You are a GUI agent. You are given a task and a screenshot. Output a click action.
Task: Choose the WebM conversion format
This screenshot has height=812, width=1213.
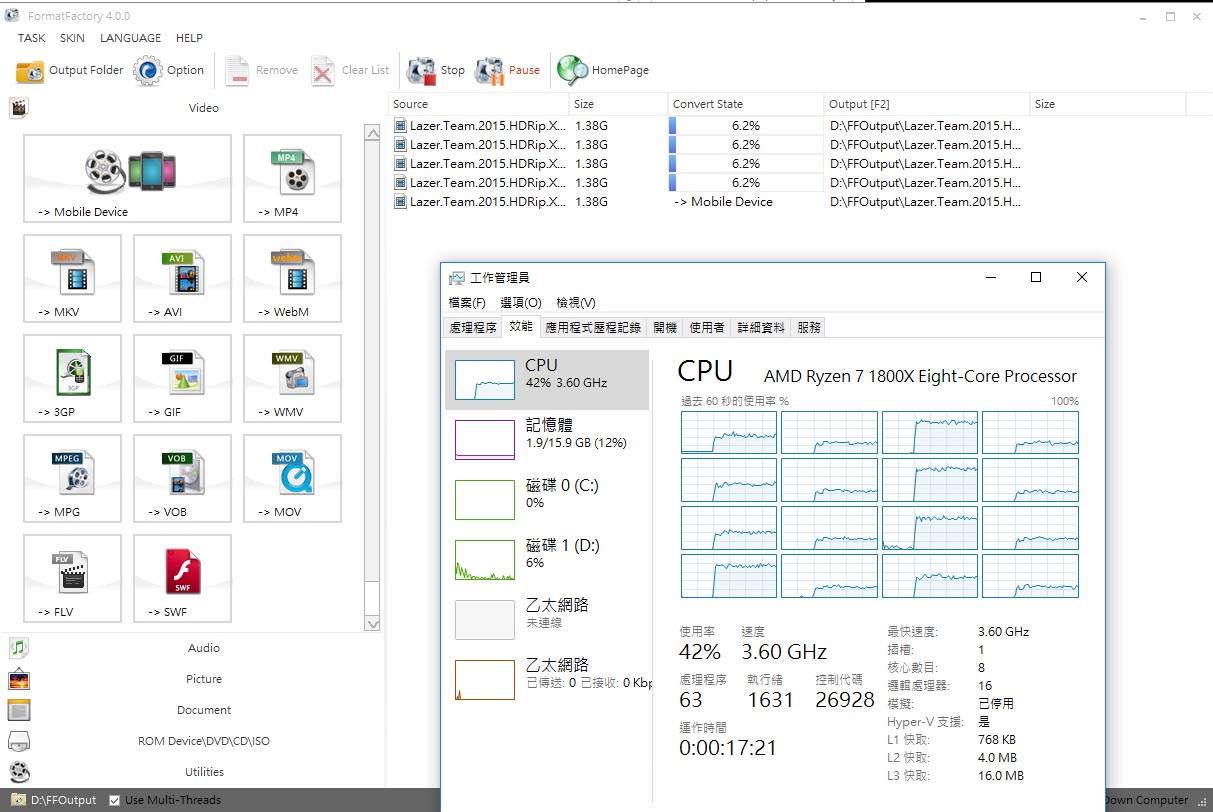292,279
